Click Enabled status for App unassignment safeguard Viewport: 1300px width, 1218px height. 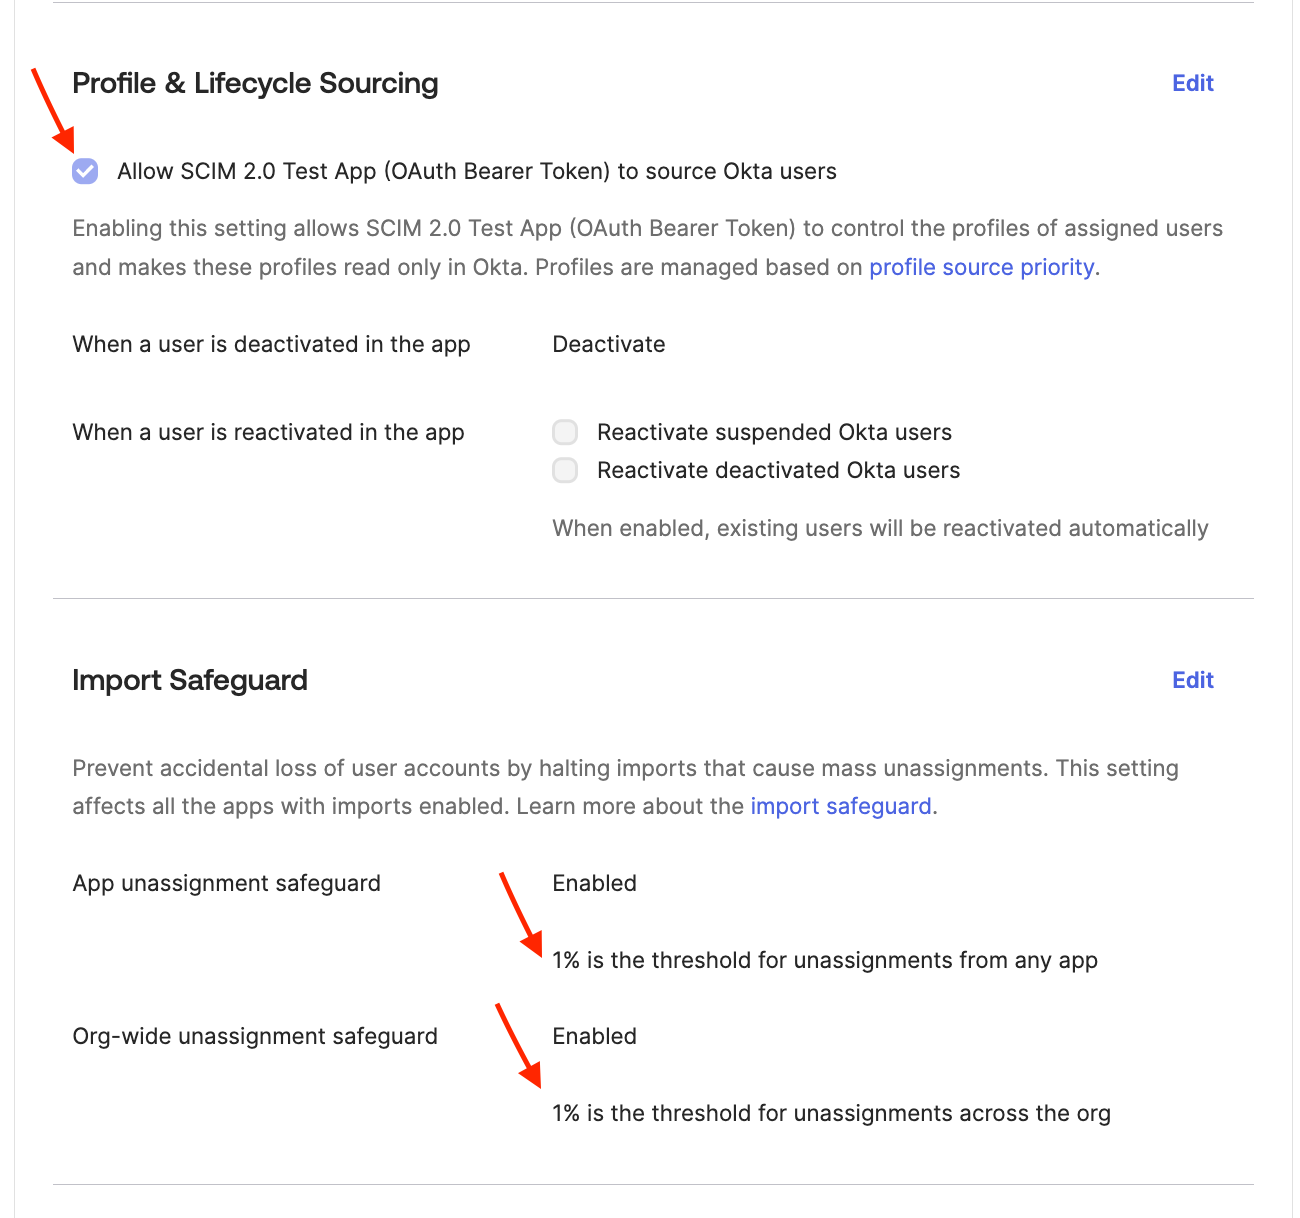[x=595, y=883]
